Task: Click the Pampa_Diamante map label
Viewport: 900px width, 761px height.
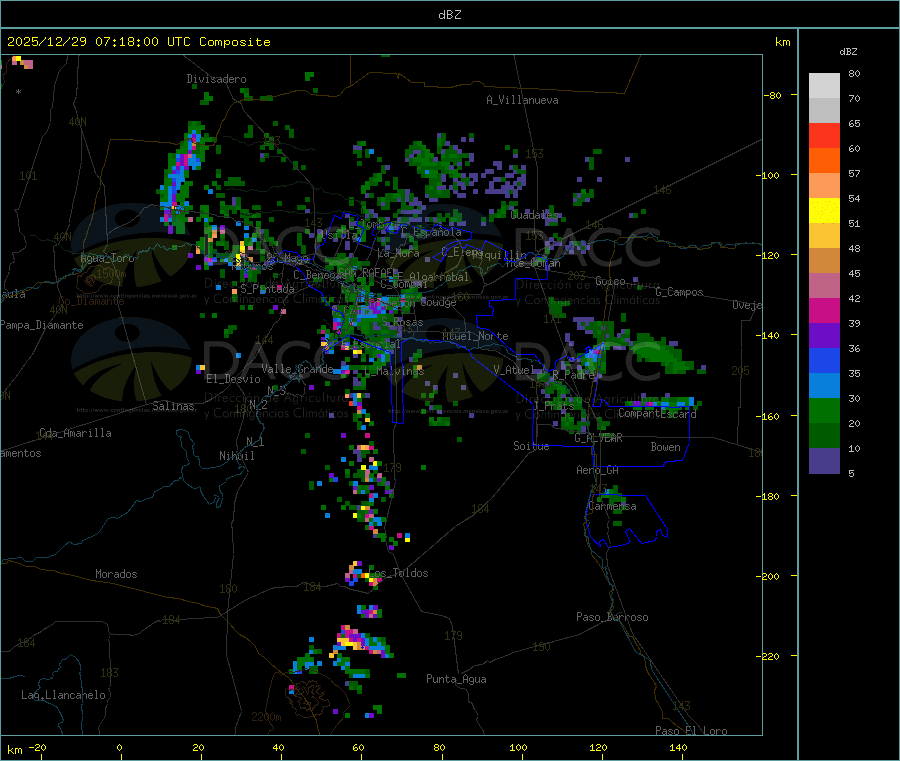Action: 42,325
